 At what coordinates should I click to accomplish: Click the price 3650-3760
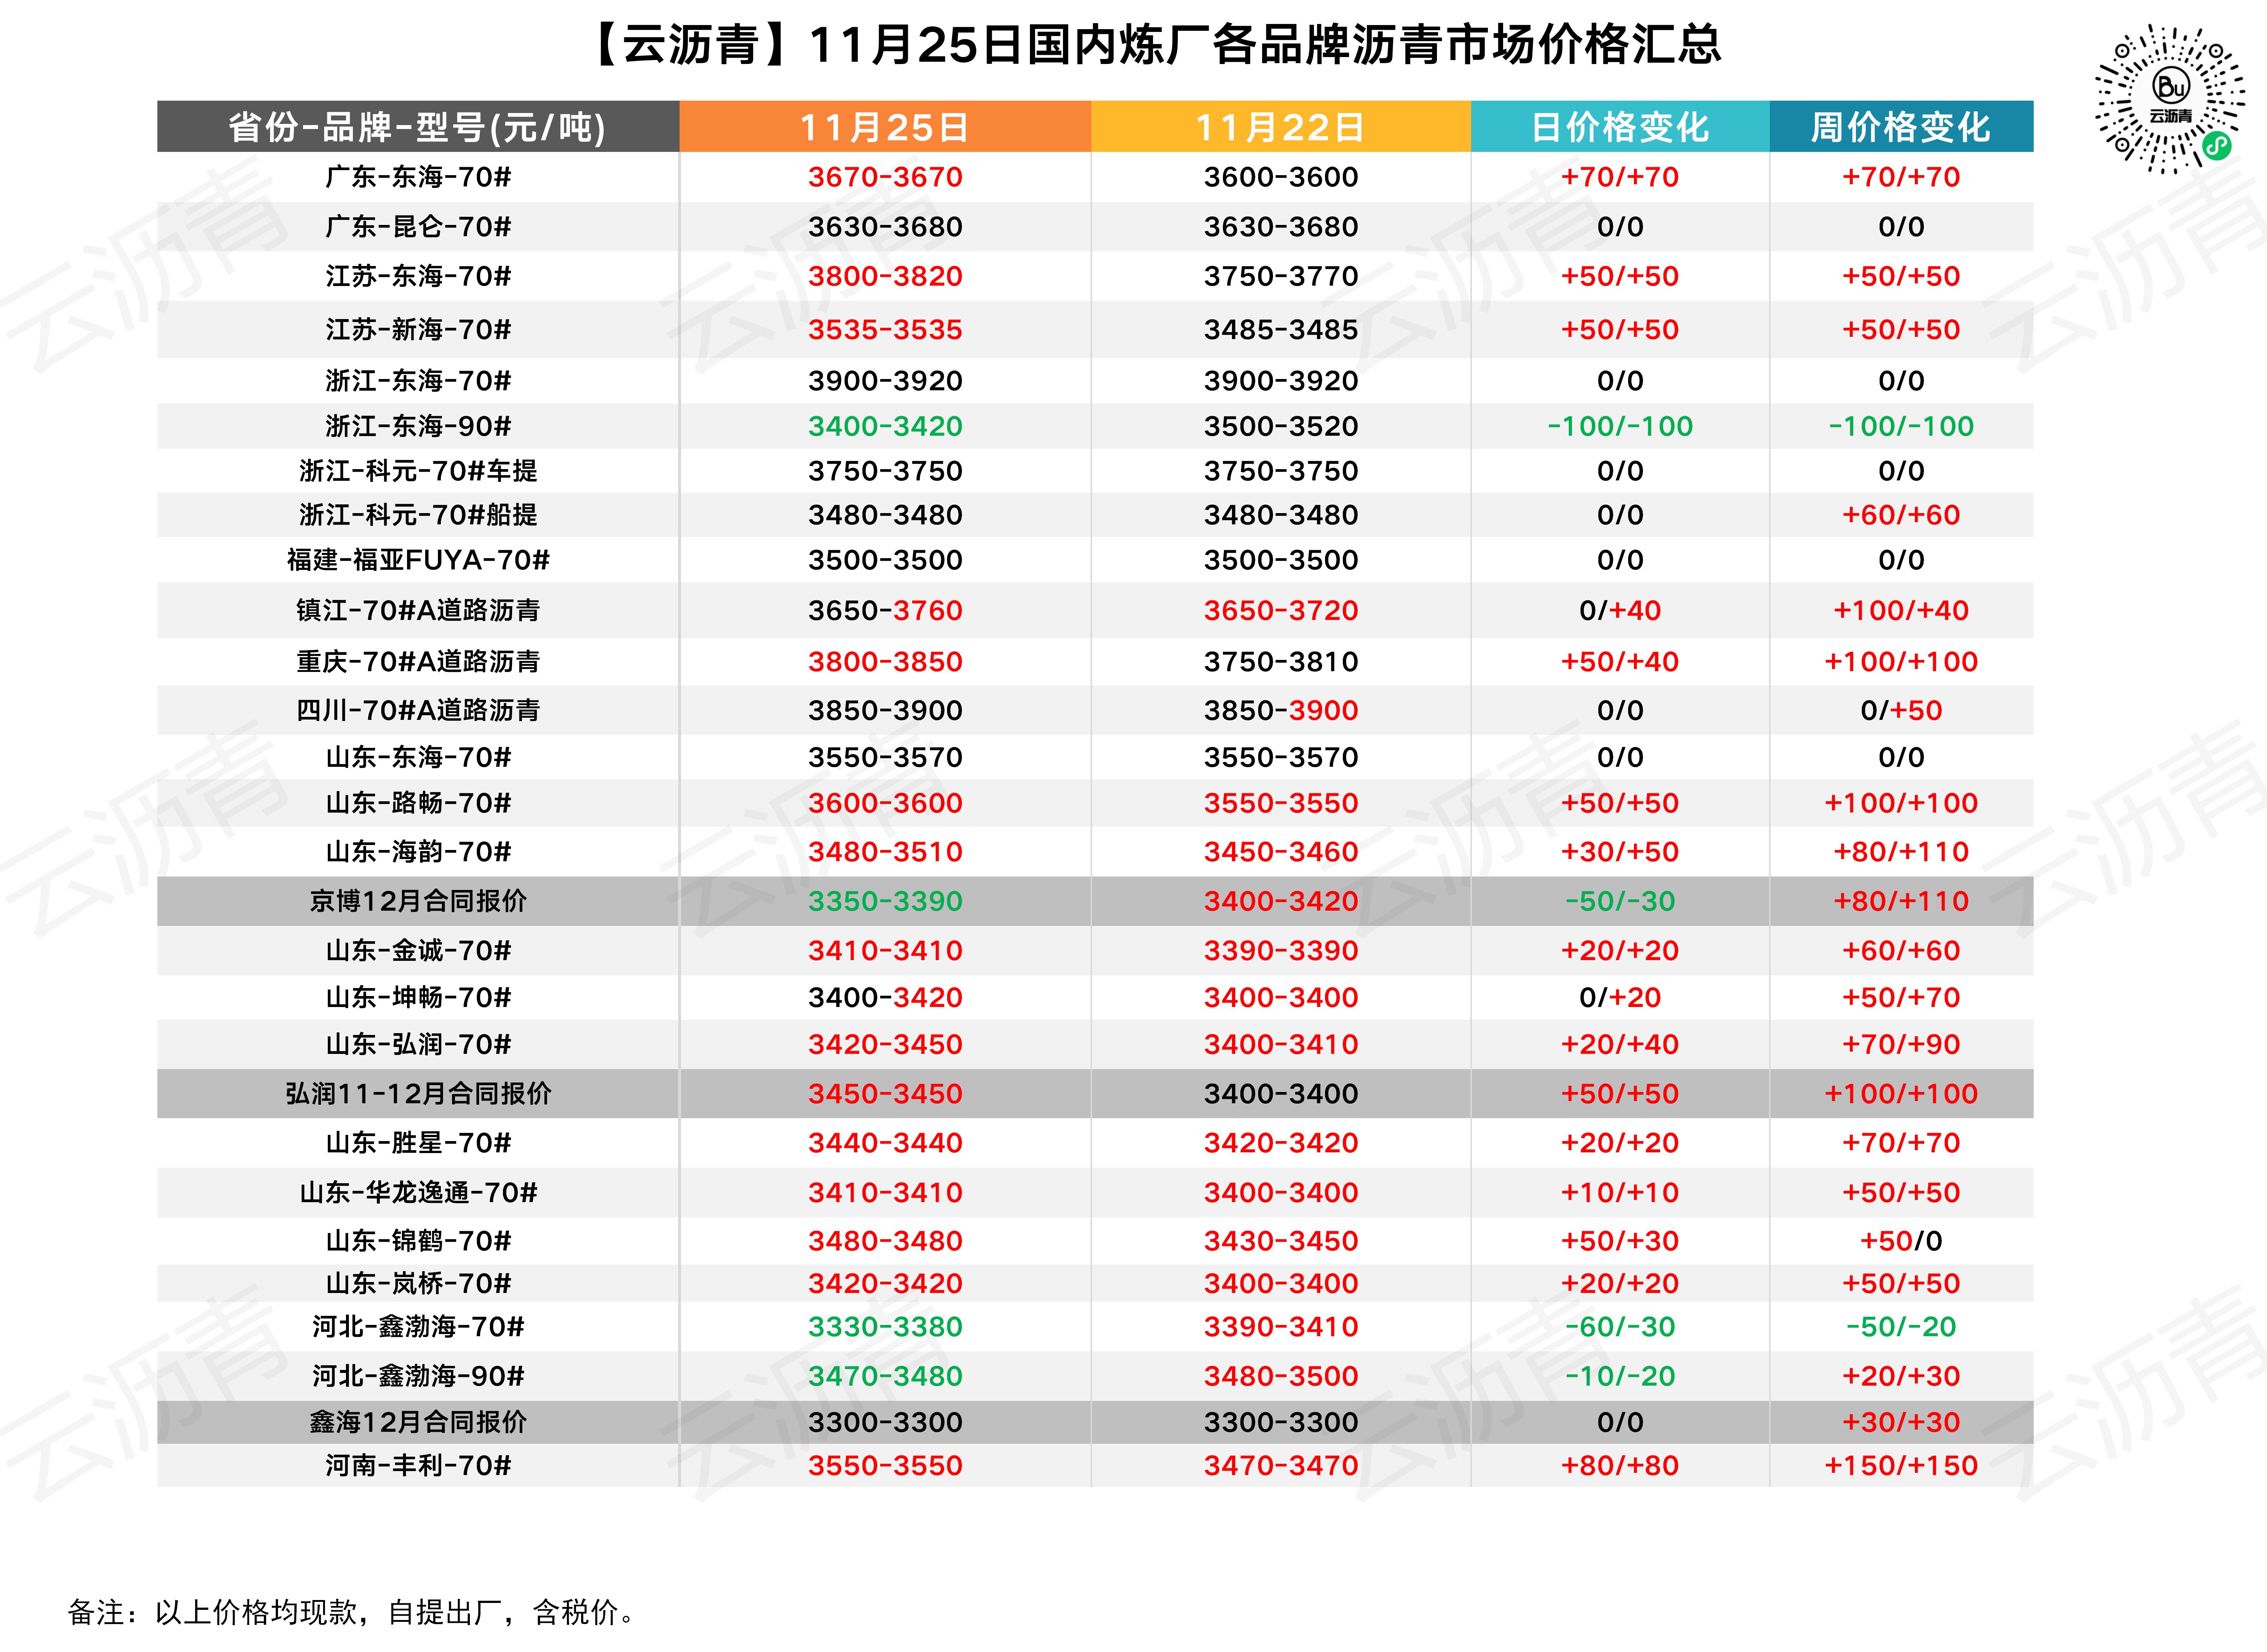[885, 610]
